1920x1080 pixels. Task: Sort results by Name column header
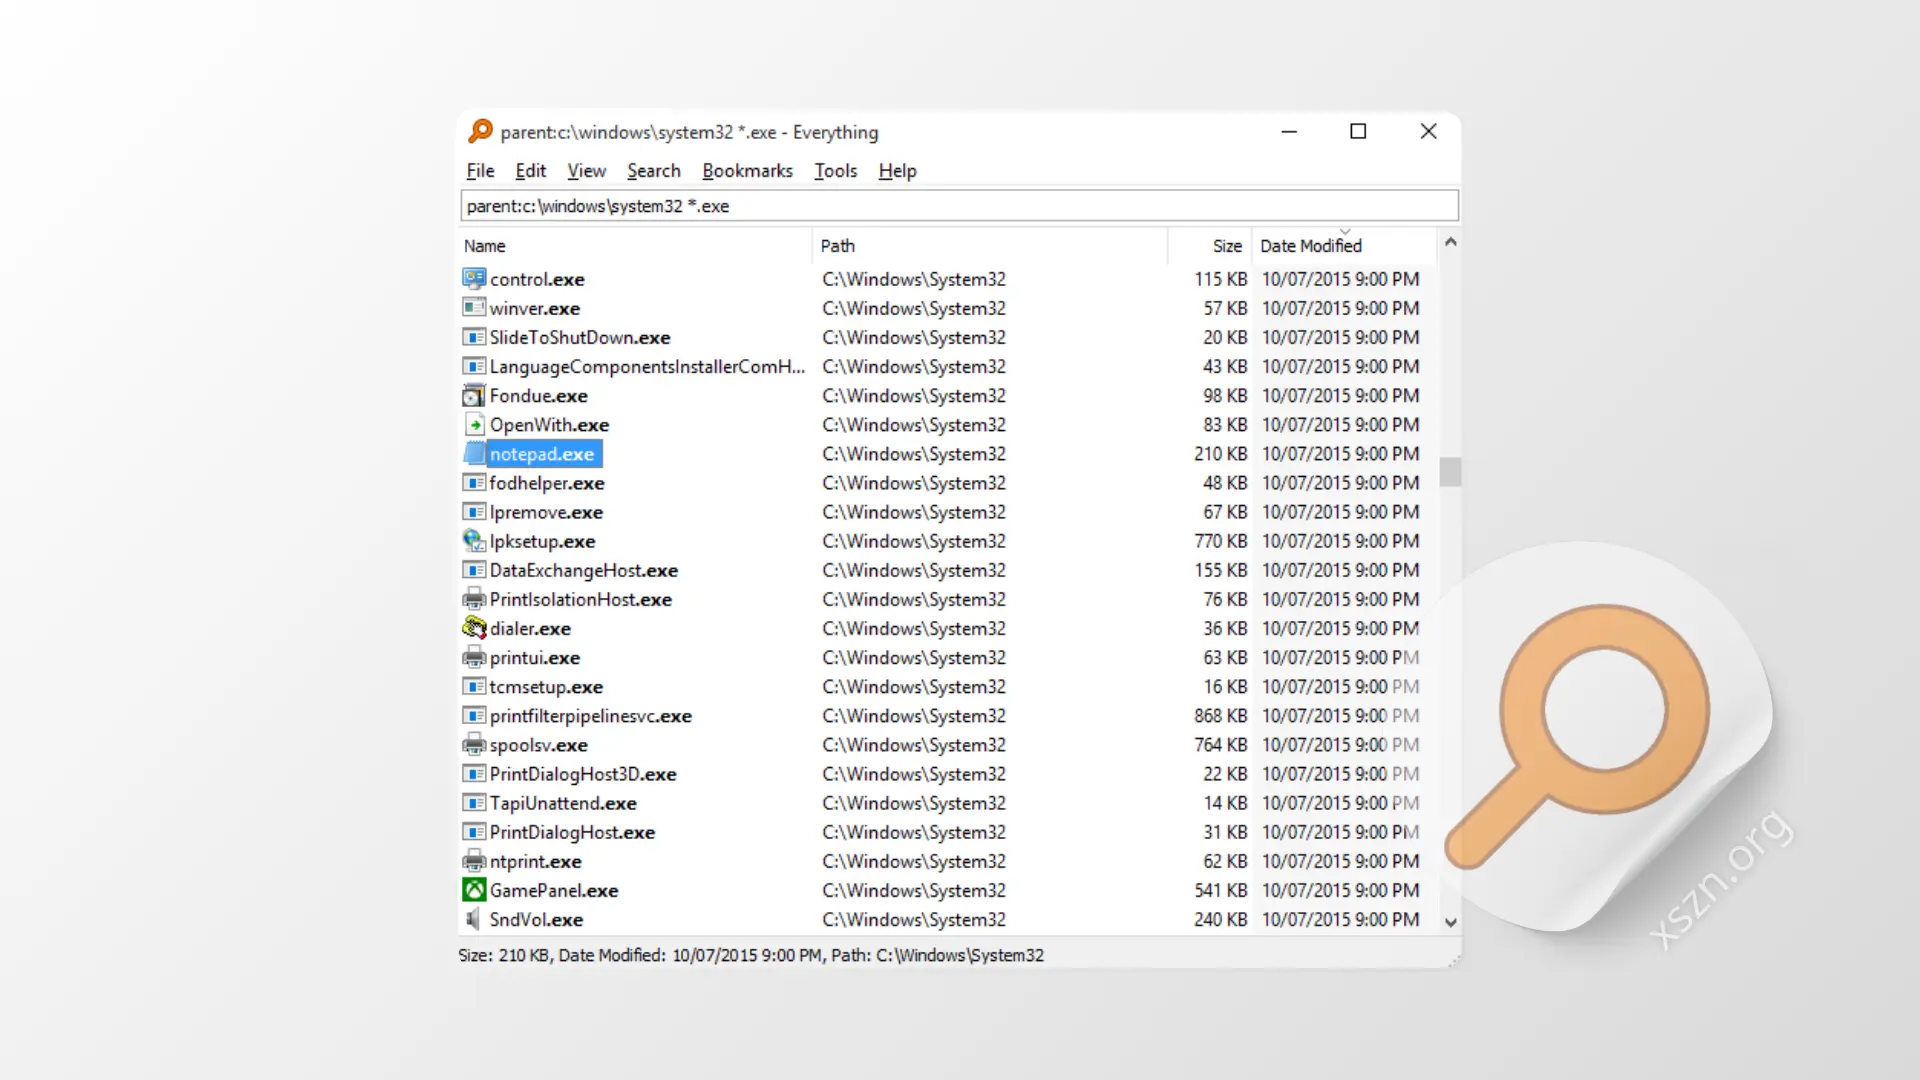pyautogui.click(x=485, y=246)
